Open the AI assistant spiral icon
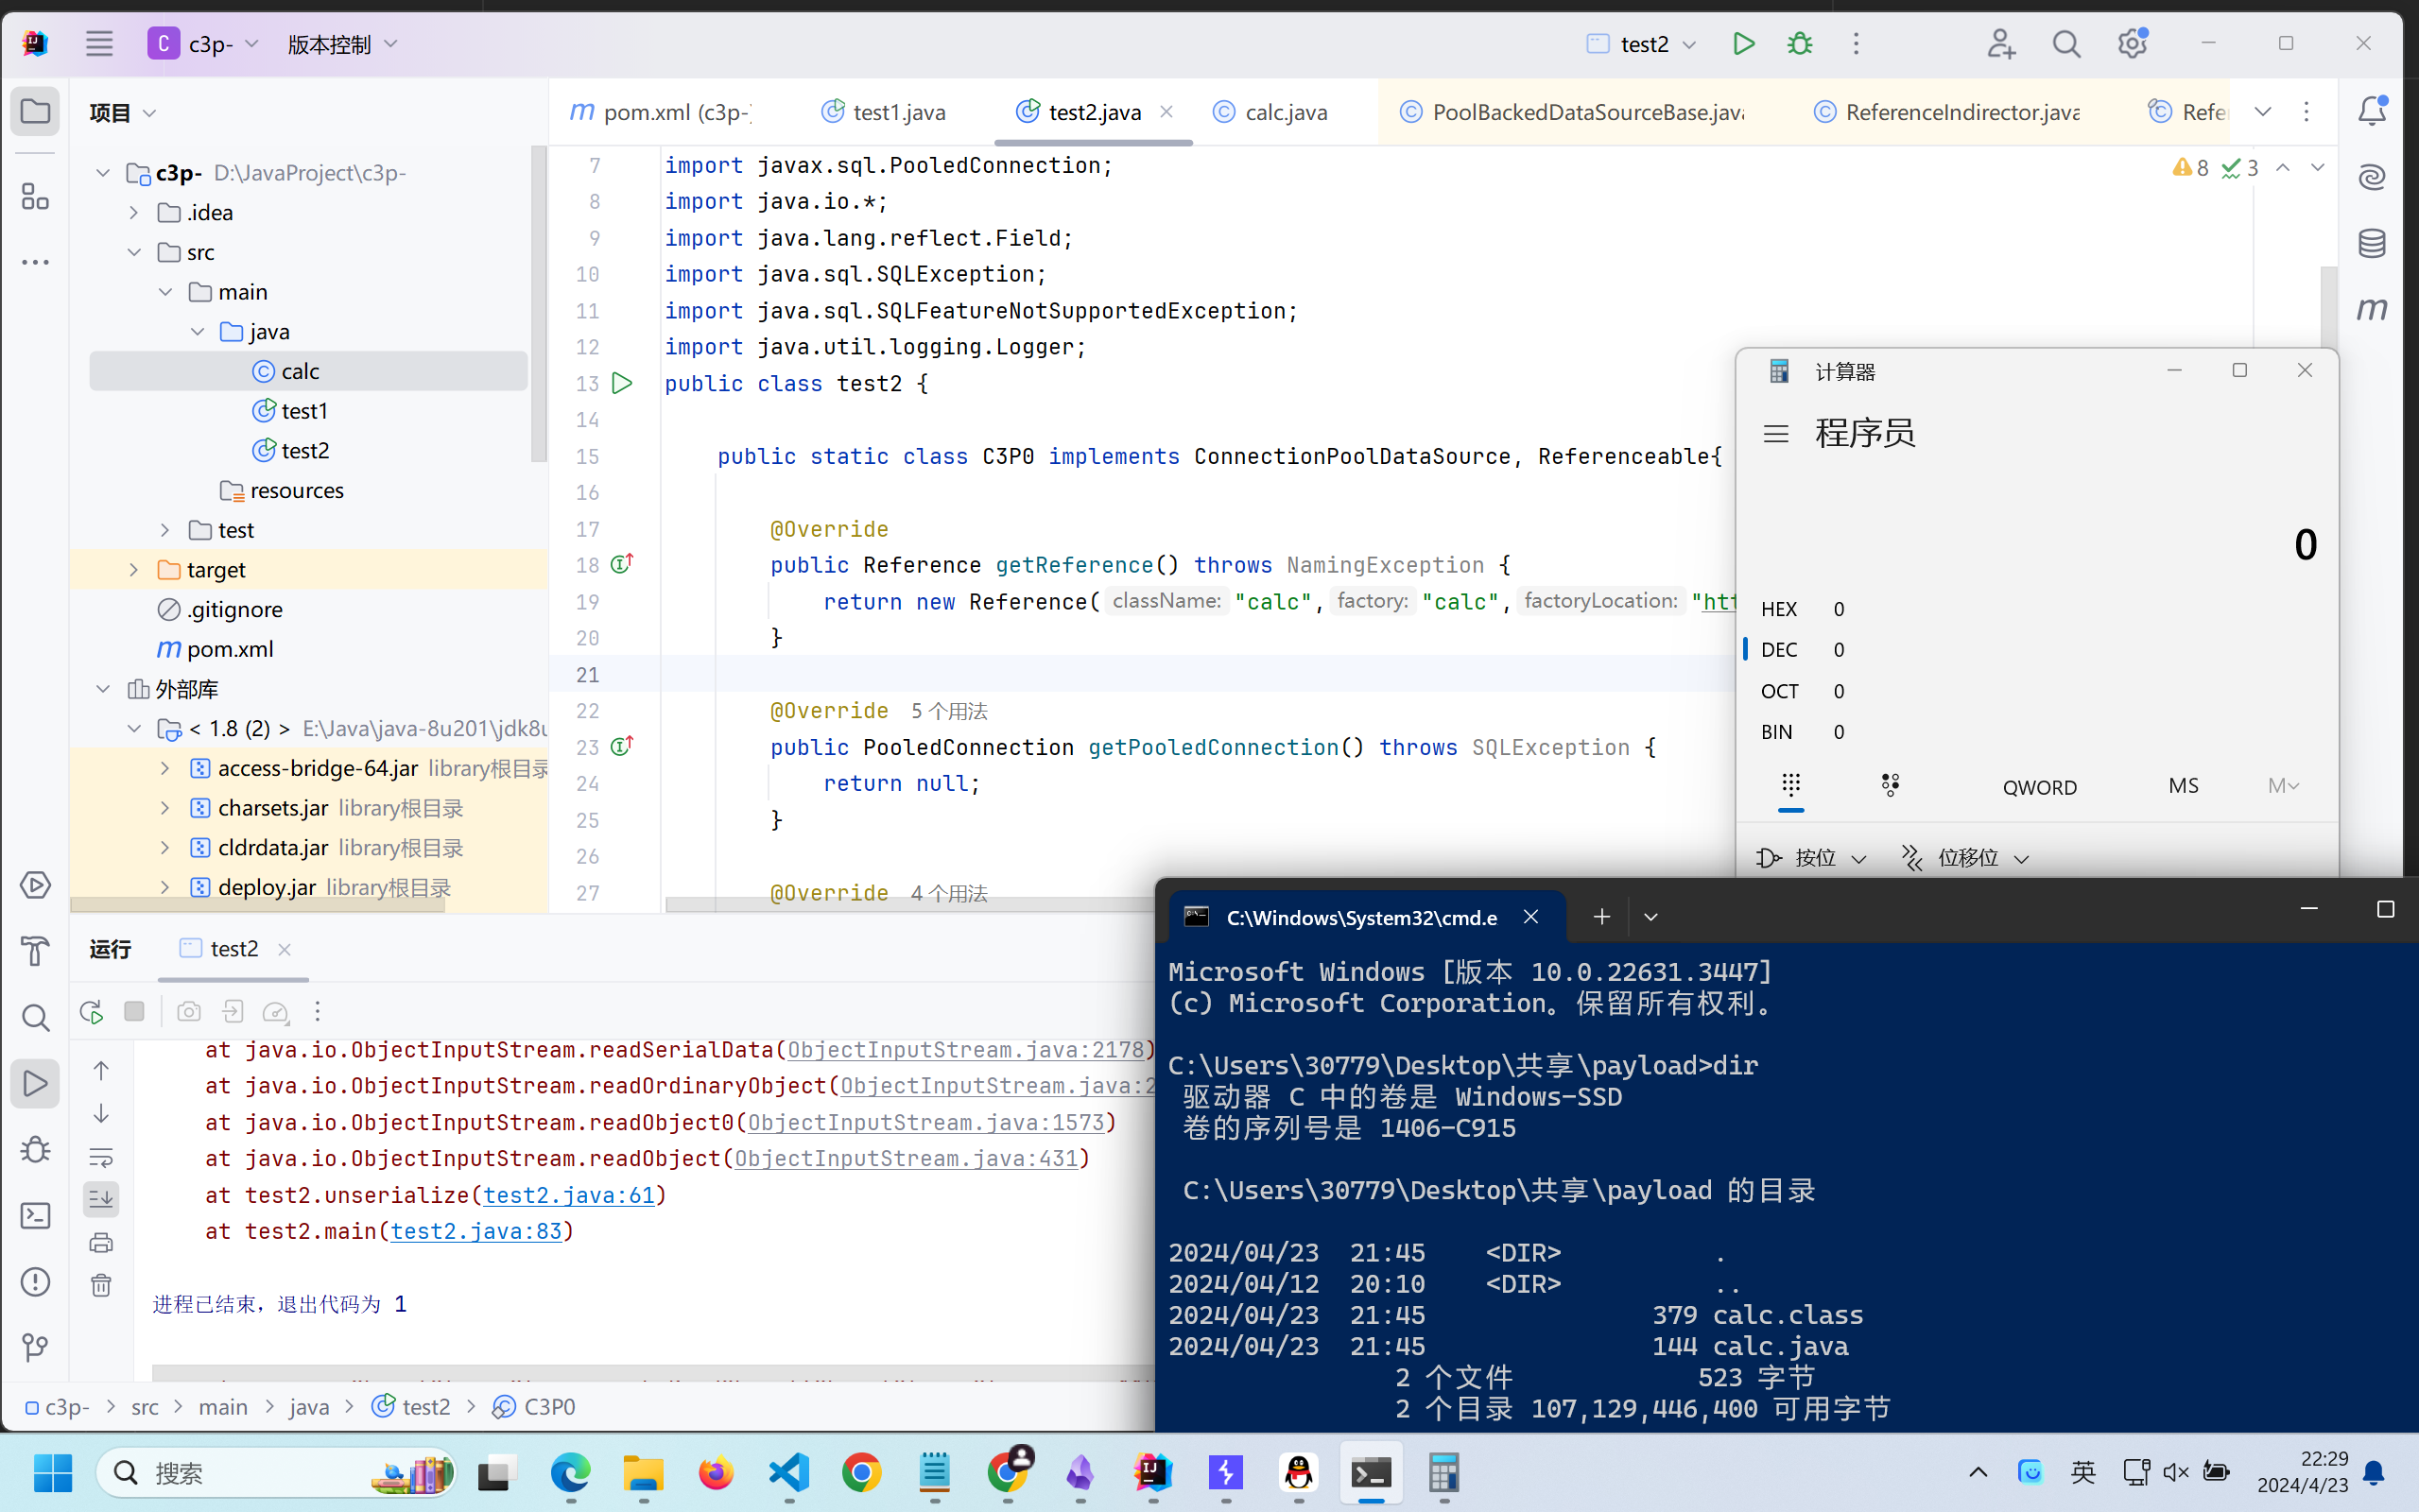 2372,177
